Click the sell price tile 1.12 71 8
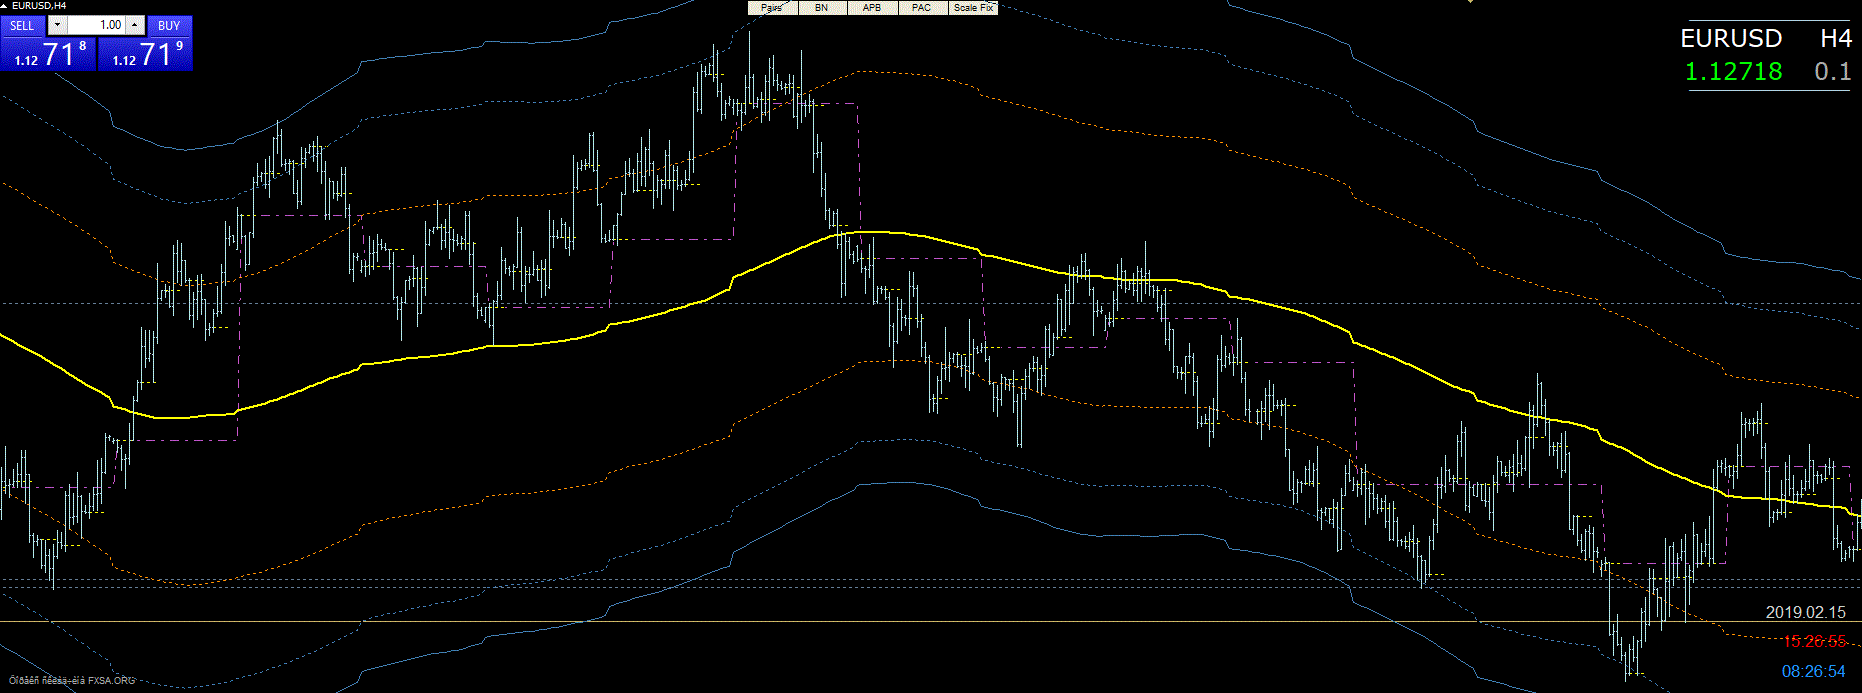1862x693 pixels. click(48, 54)
